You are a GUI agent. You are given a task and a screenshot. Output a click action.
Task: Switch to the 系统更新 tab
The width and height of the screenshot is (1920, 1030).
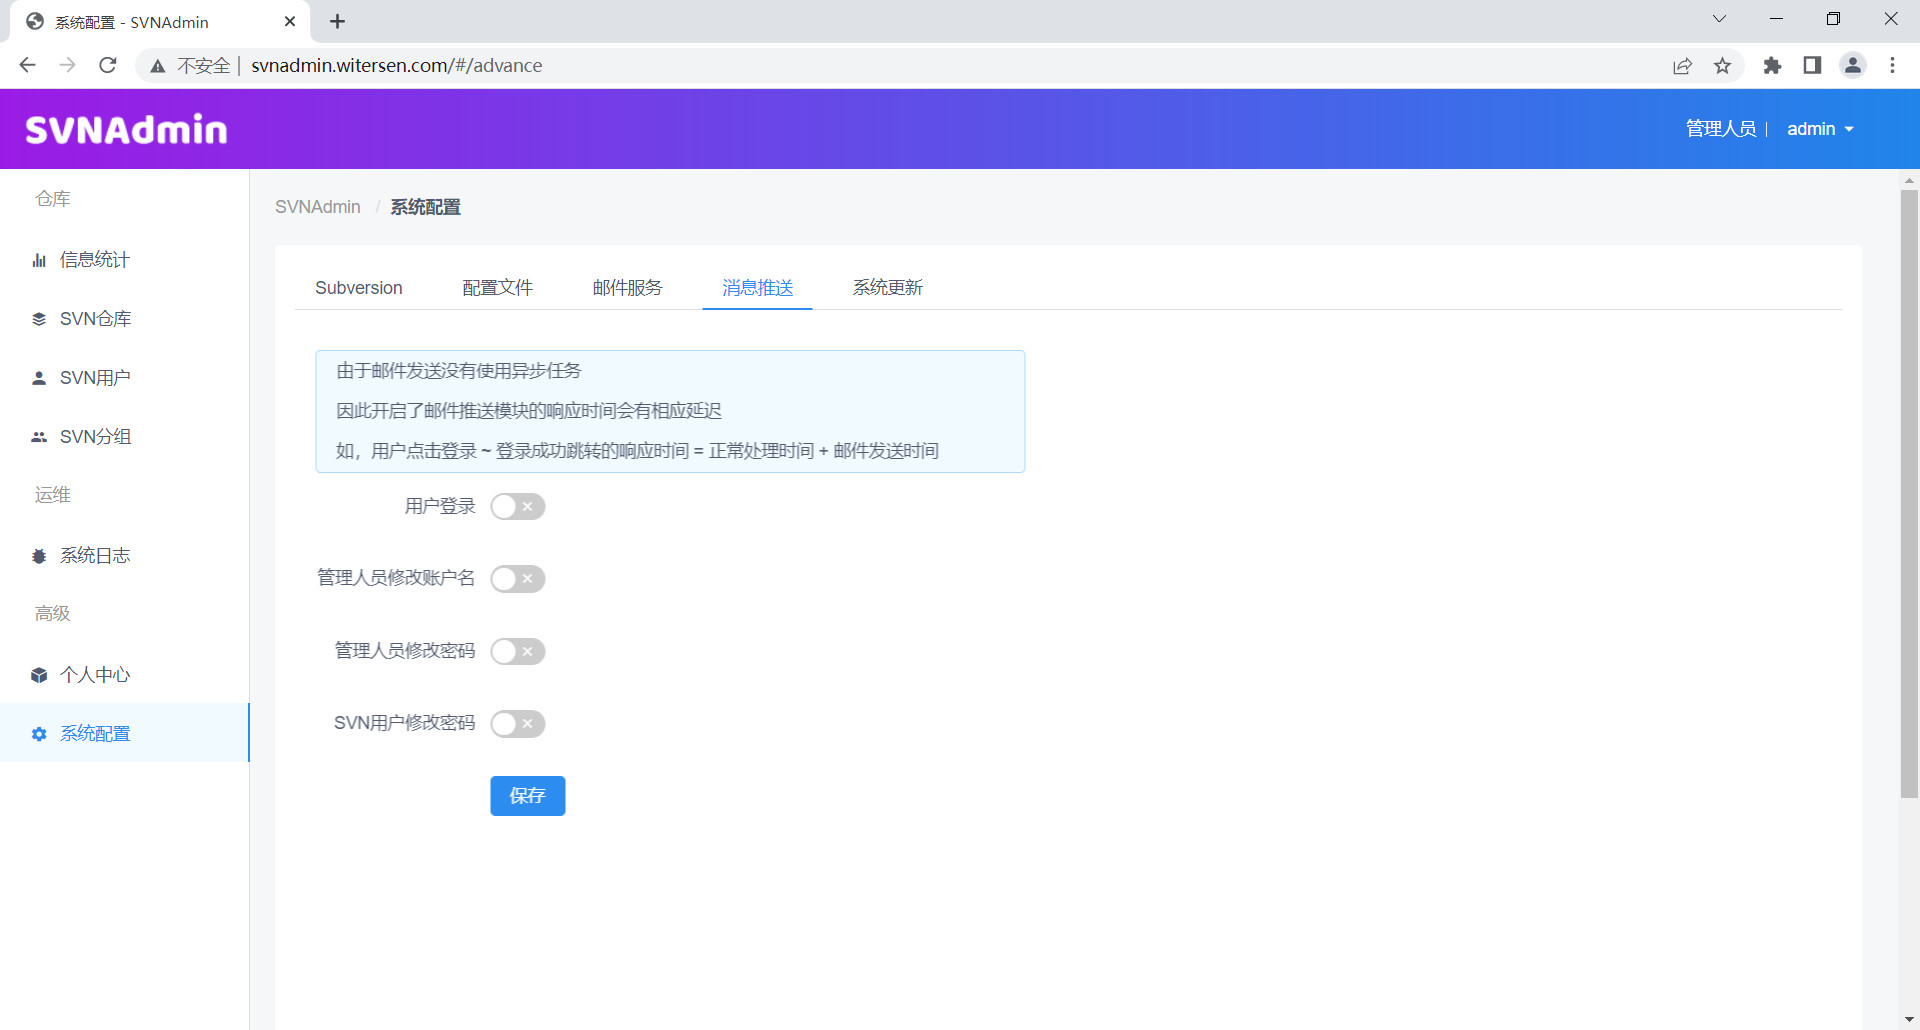click(x=887, y=288)
